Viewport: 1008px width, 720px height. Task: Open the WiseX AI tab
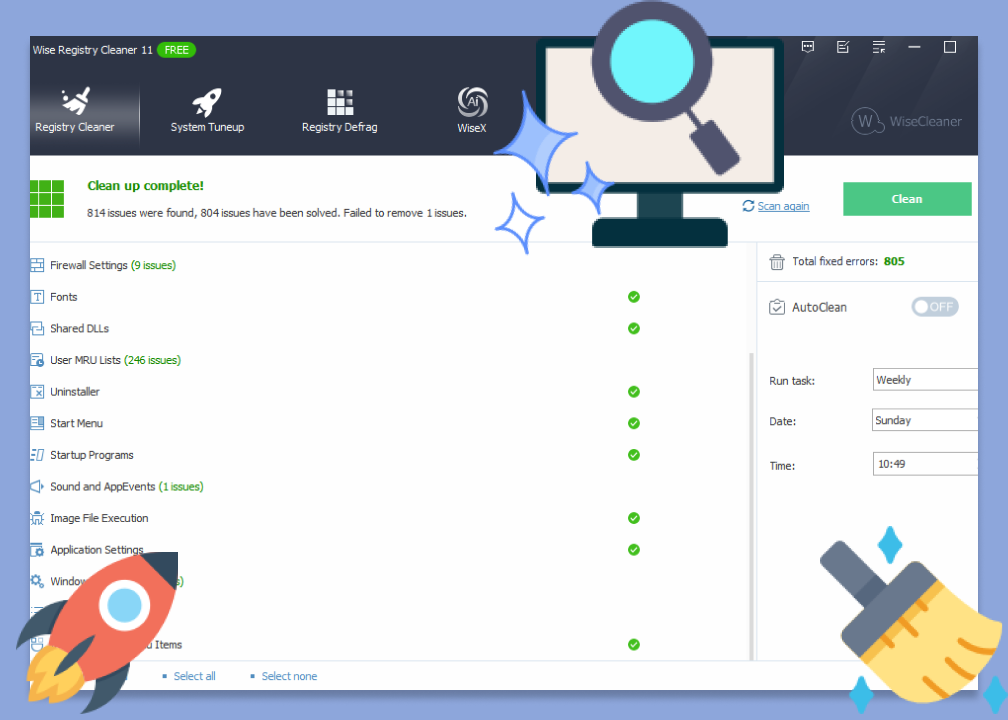472,111
